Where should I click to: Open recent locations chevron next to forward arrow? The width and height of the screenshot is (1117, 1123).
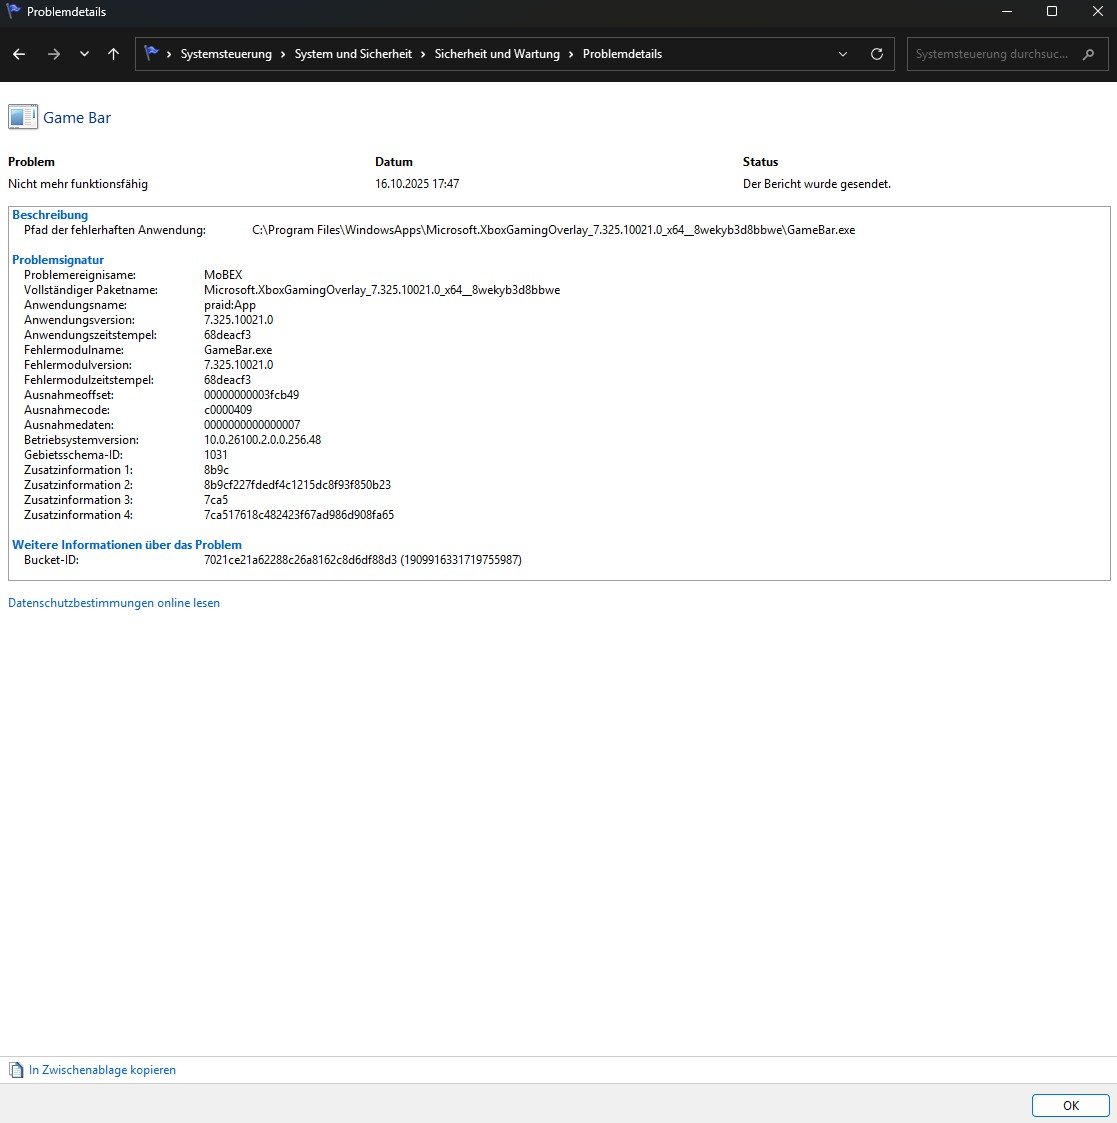coord(84,54)
